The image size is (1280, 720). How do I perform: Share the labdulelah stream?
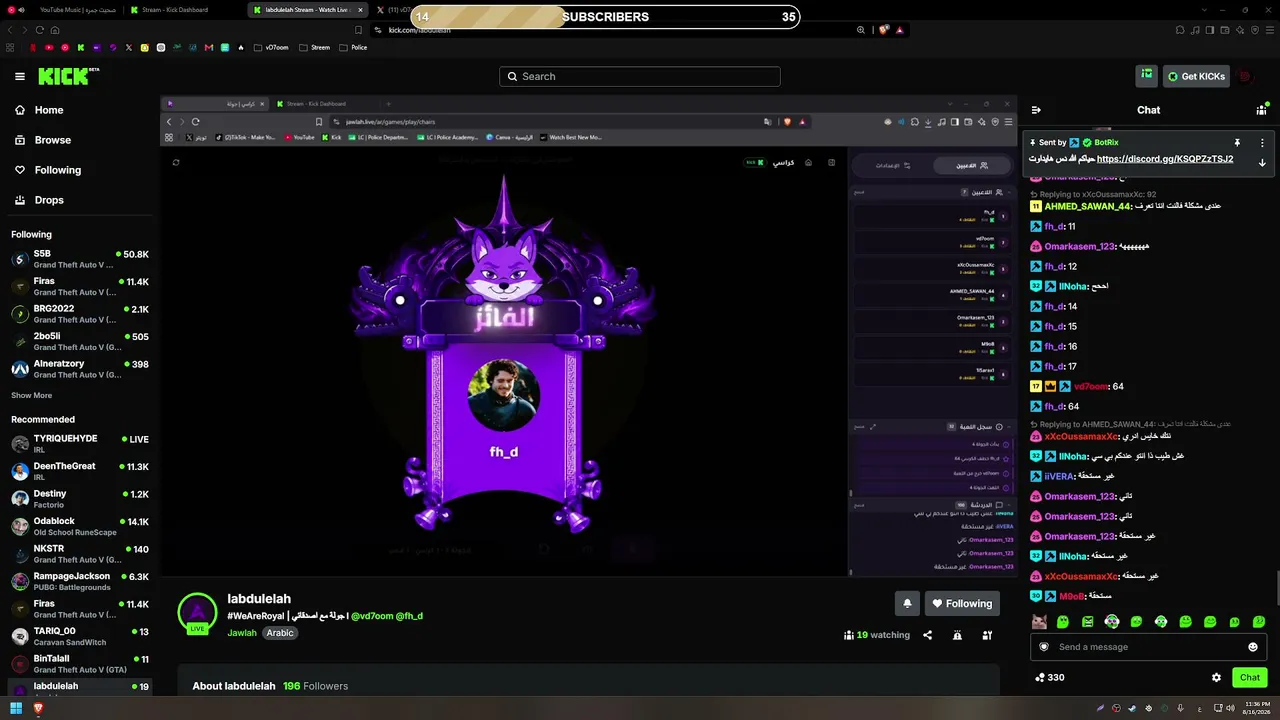(927, 635)
